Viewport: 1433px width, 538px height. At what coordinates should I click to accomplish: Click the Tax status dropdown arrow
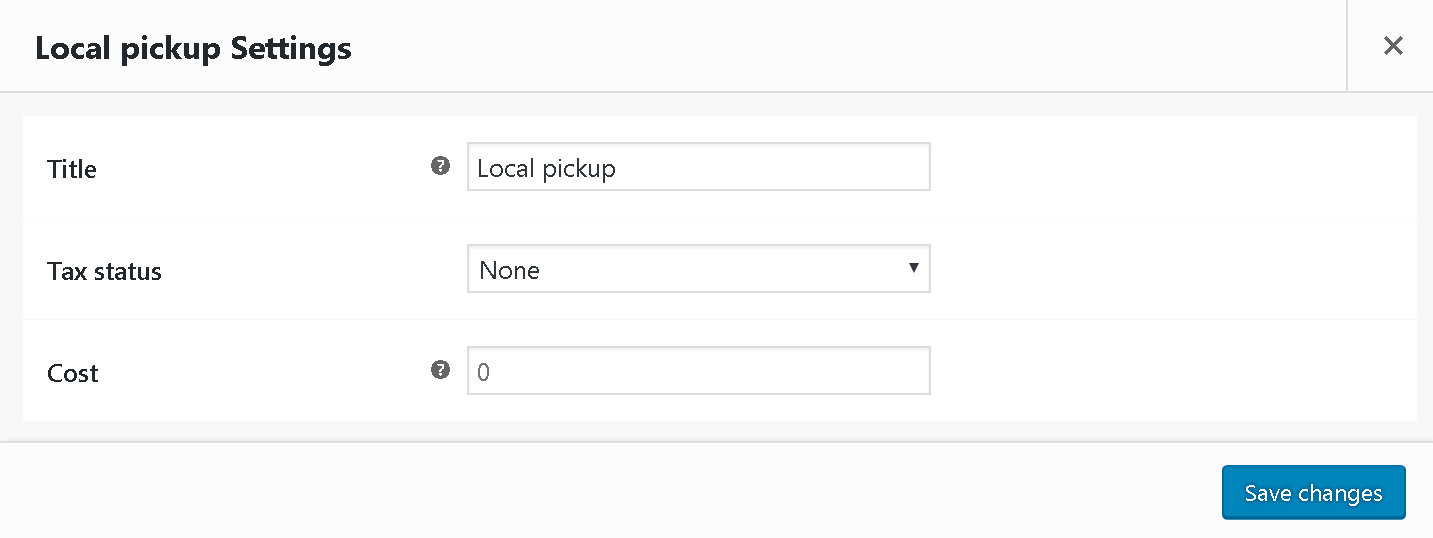913,268
